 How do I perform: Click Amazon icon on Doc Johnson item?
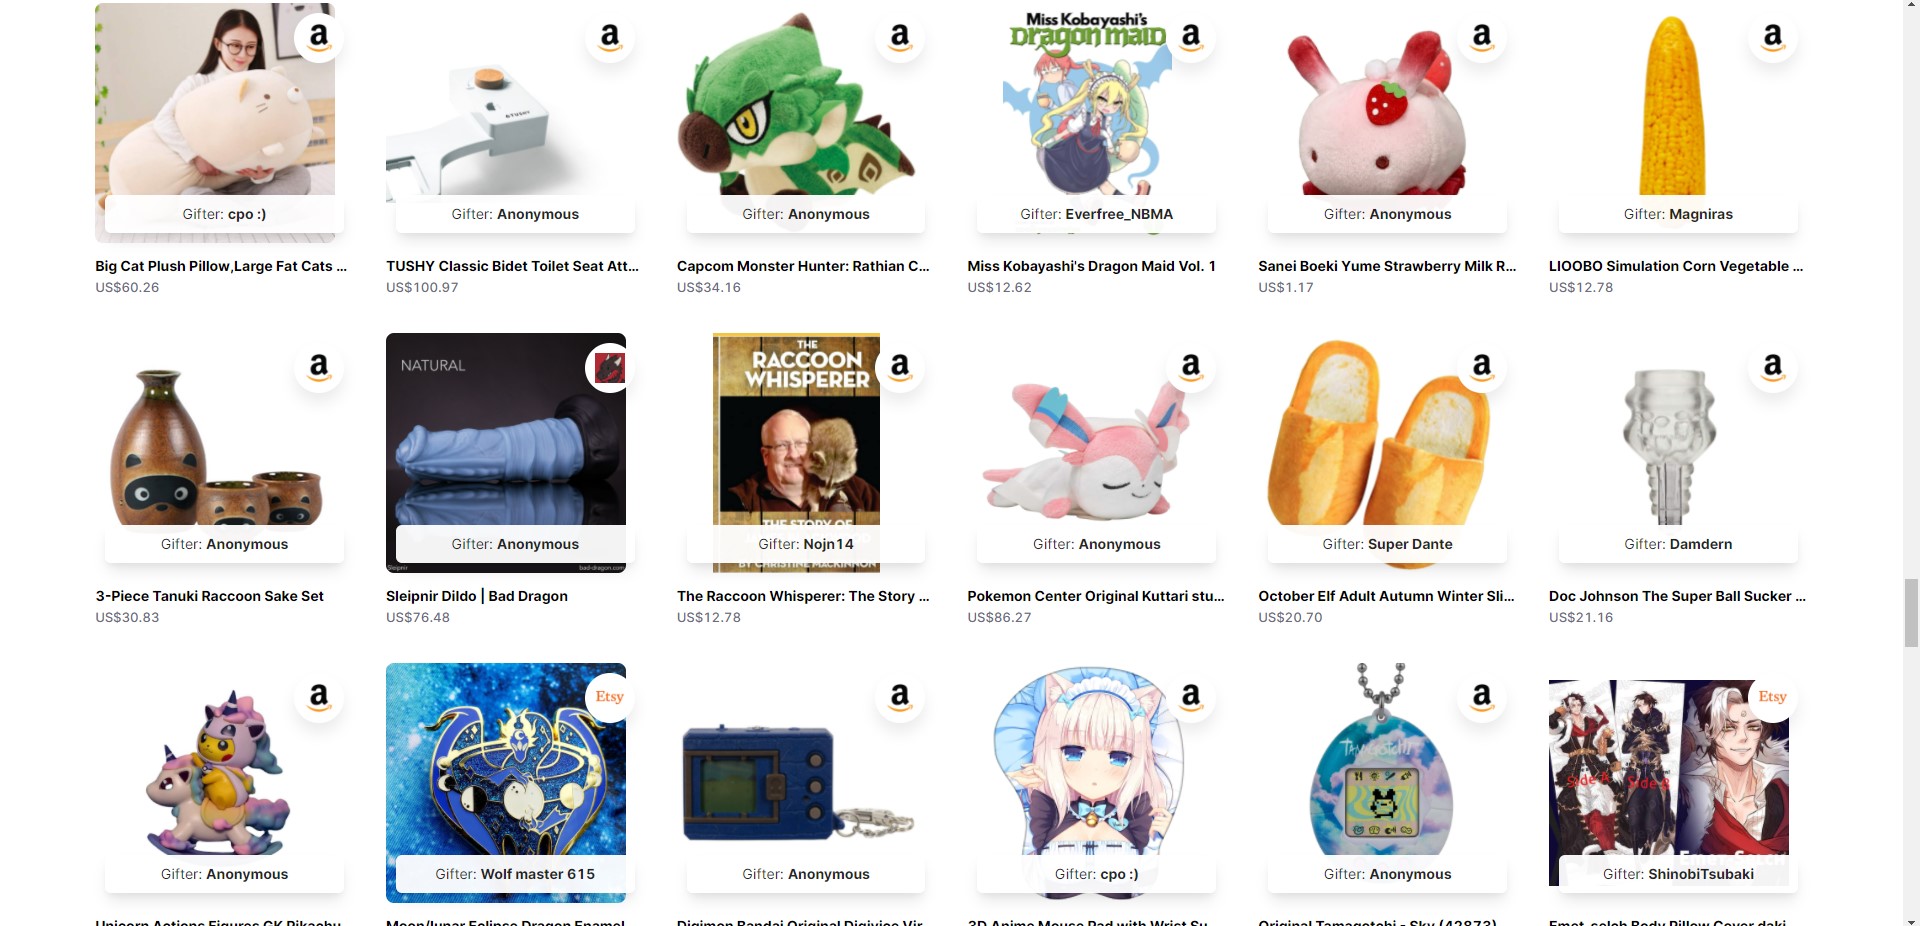(x=1773, y=368)
